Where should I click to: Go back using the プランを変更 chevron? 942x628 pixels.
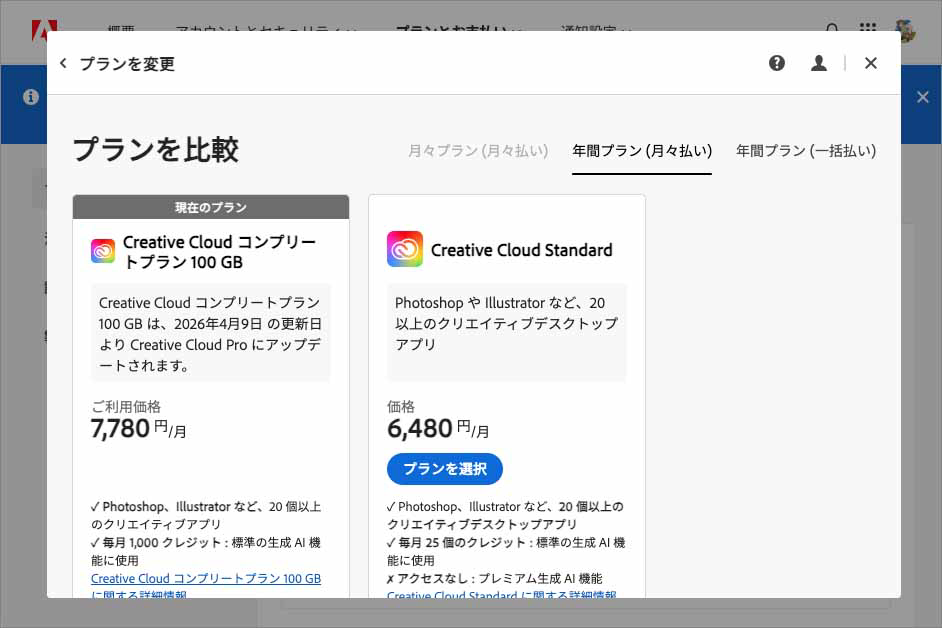coord(64,64)
